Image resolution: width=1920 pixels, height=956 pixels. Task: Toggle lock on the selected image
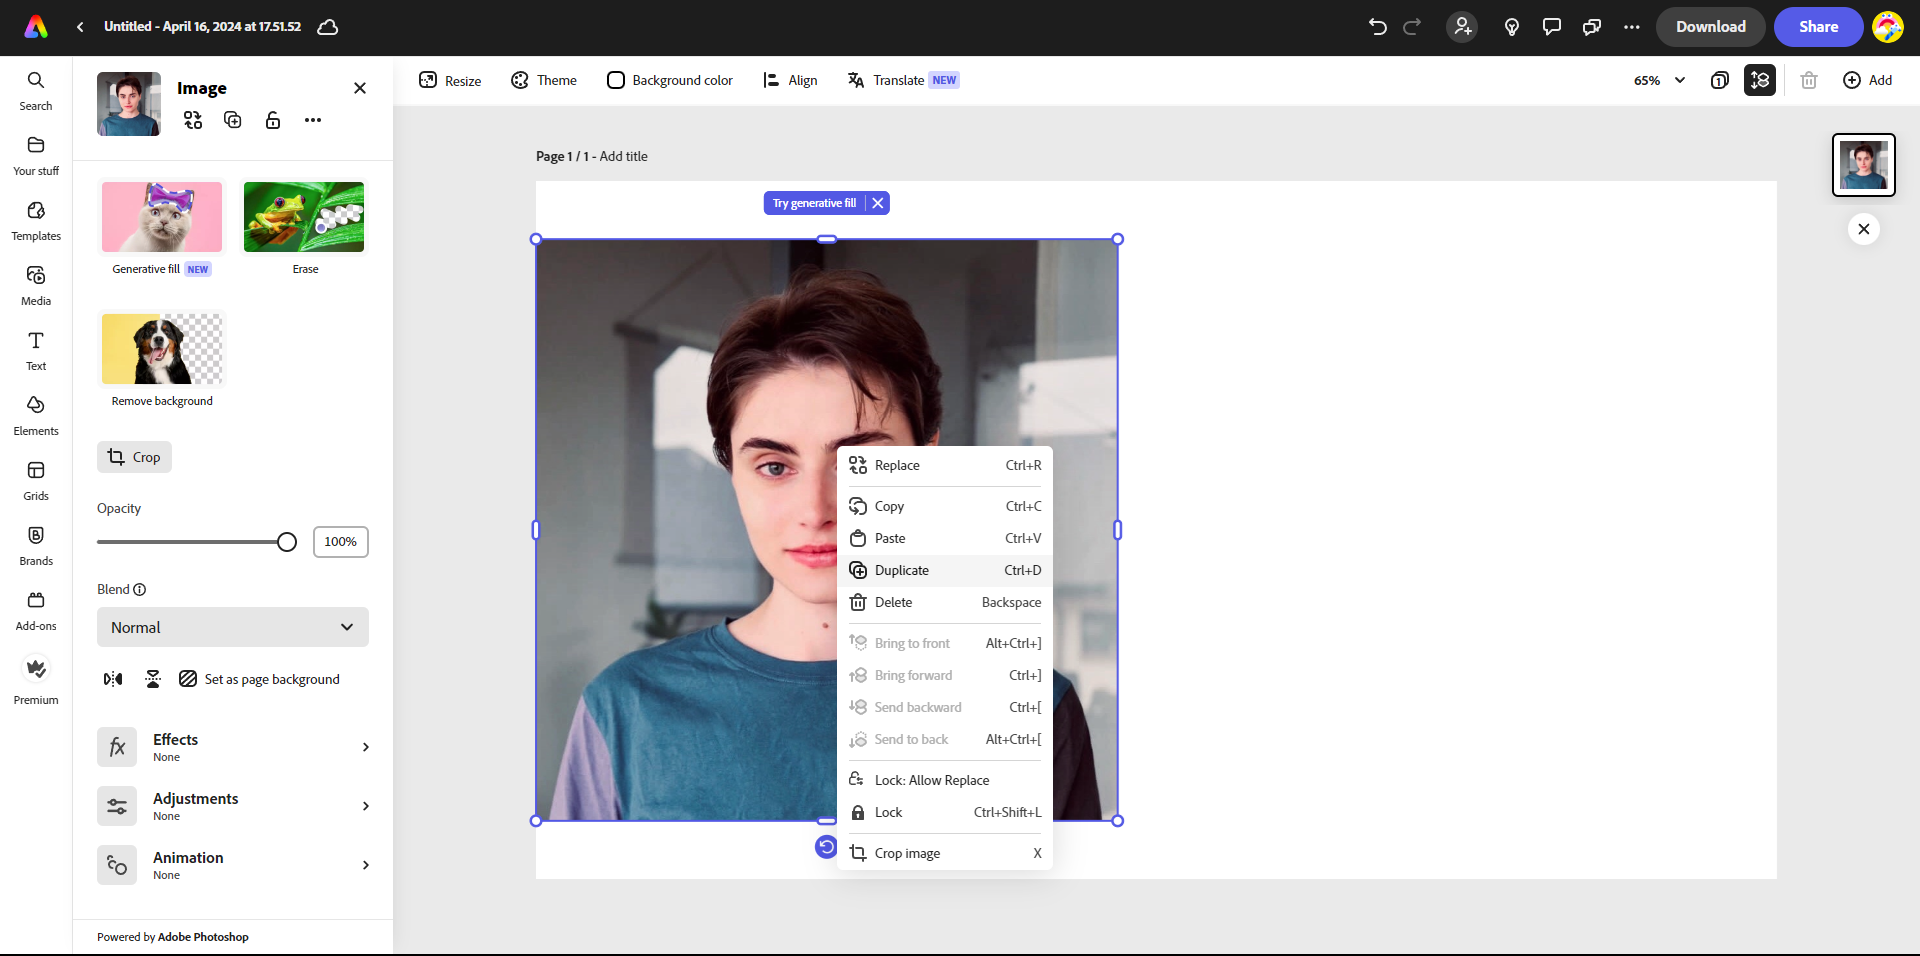pos(273,120)
